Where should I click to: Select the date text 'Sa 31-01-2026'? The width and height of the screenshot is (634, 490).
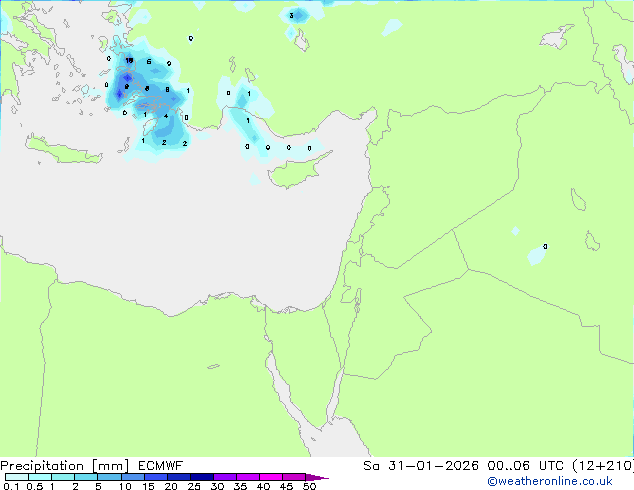click(421, 466)
